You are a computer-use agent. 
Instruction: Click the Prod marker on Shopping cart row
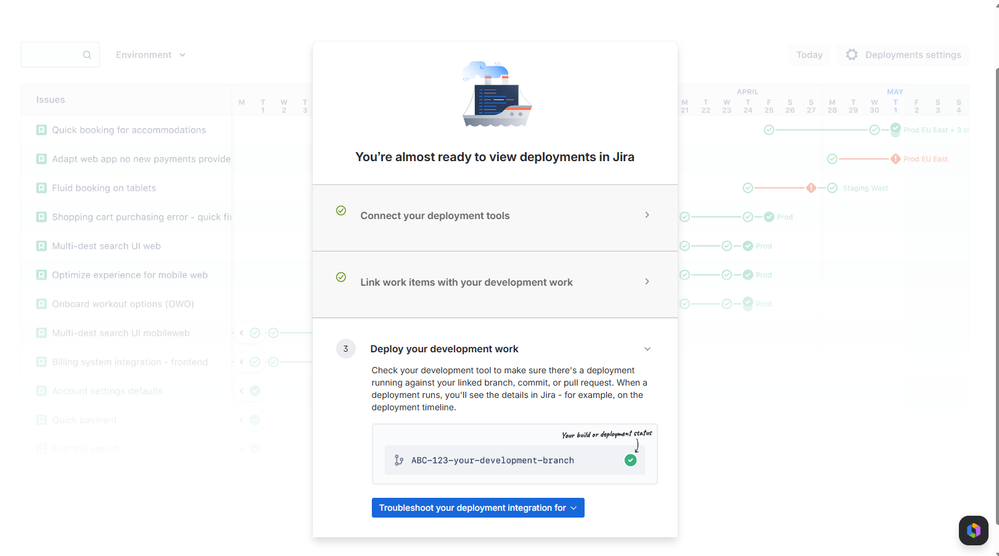click(769, 217)
